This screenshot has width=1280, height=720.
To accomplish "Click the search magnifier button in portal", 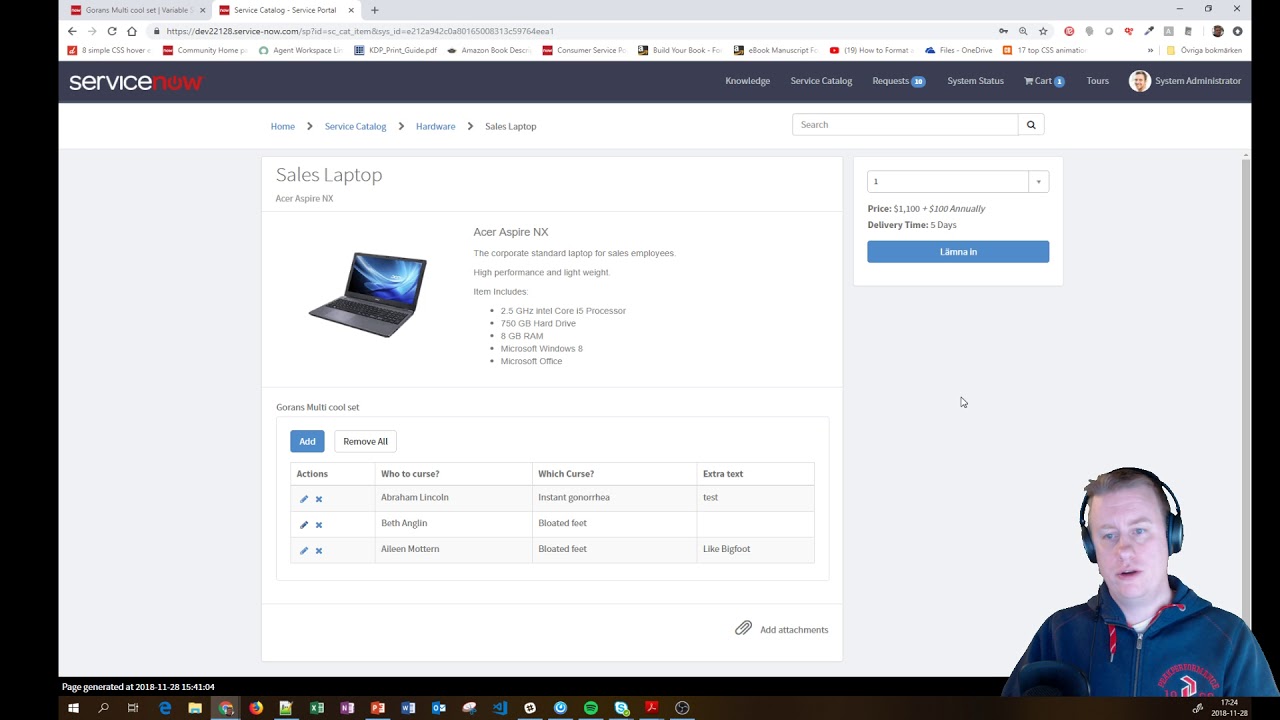I will (x=1031, y=125).
